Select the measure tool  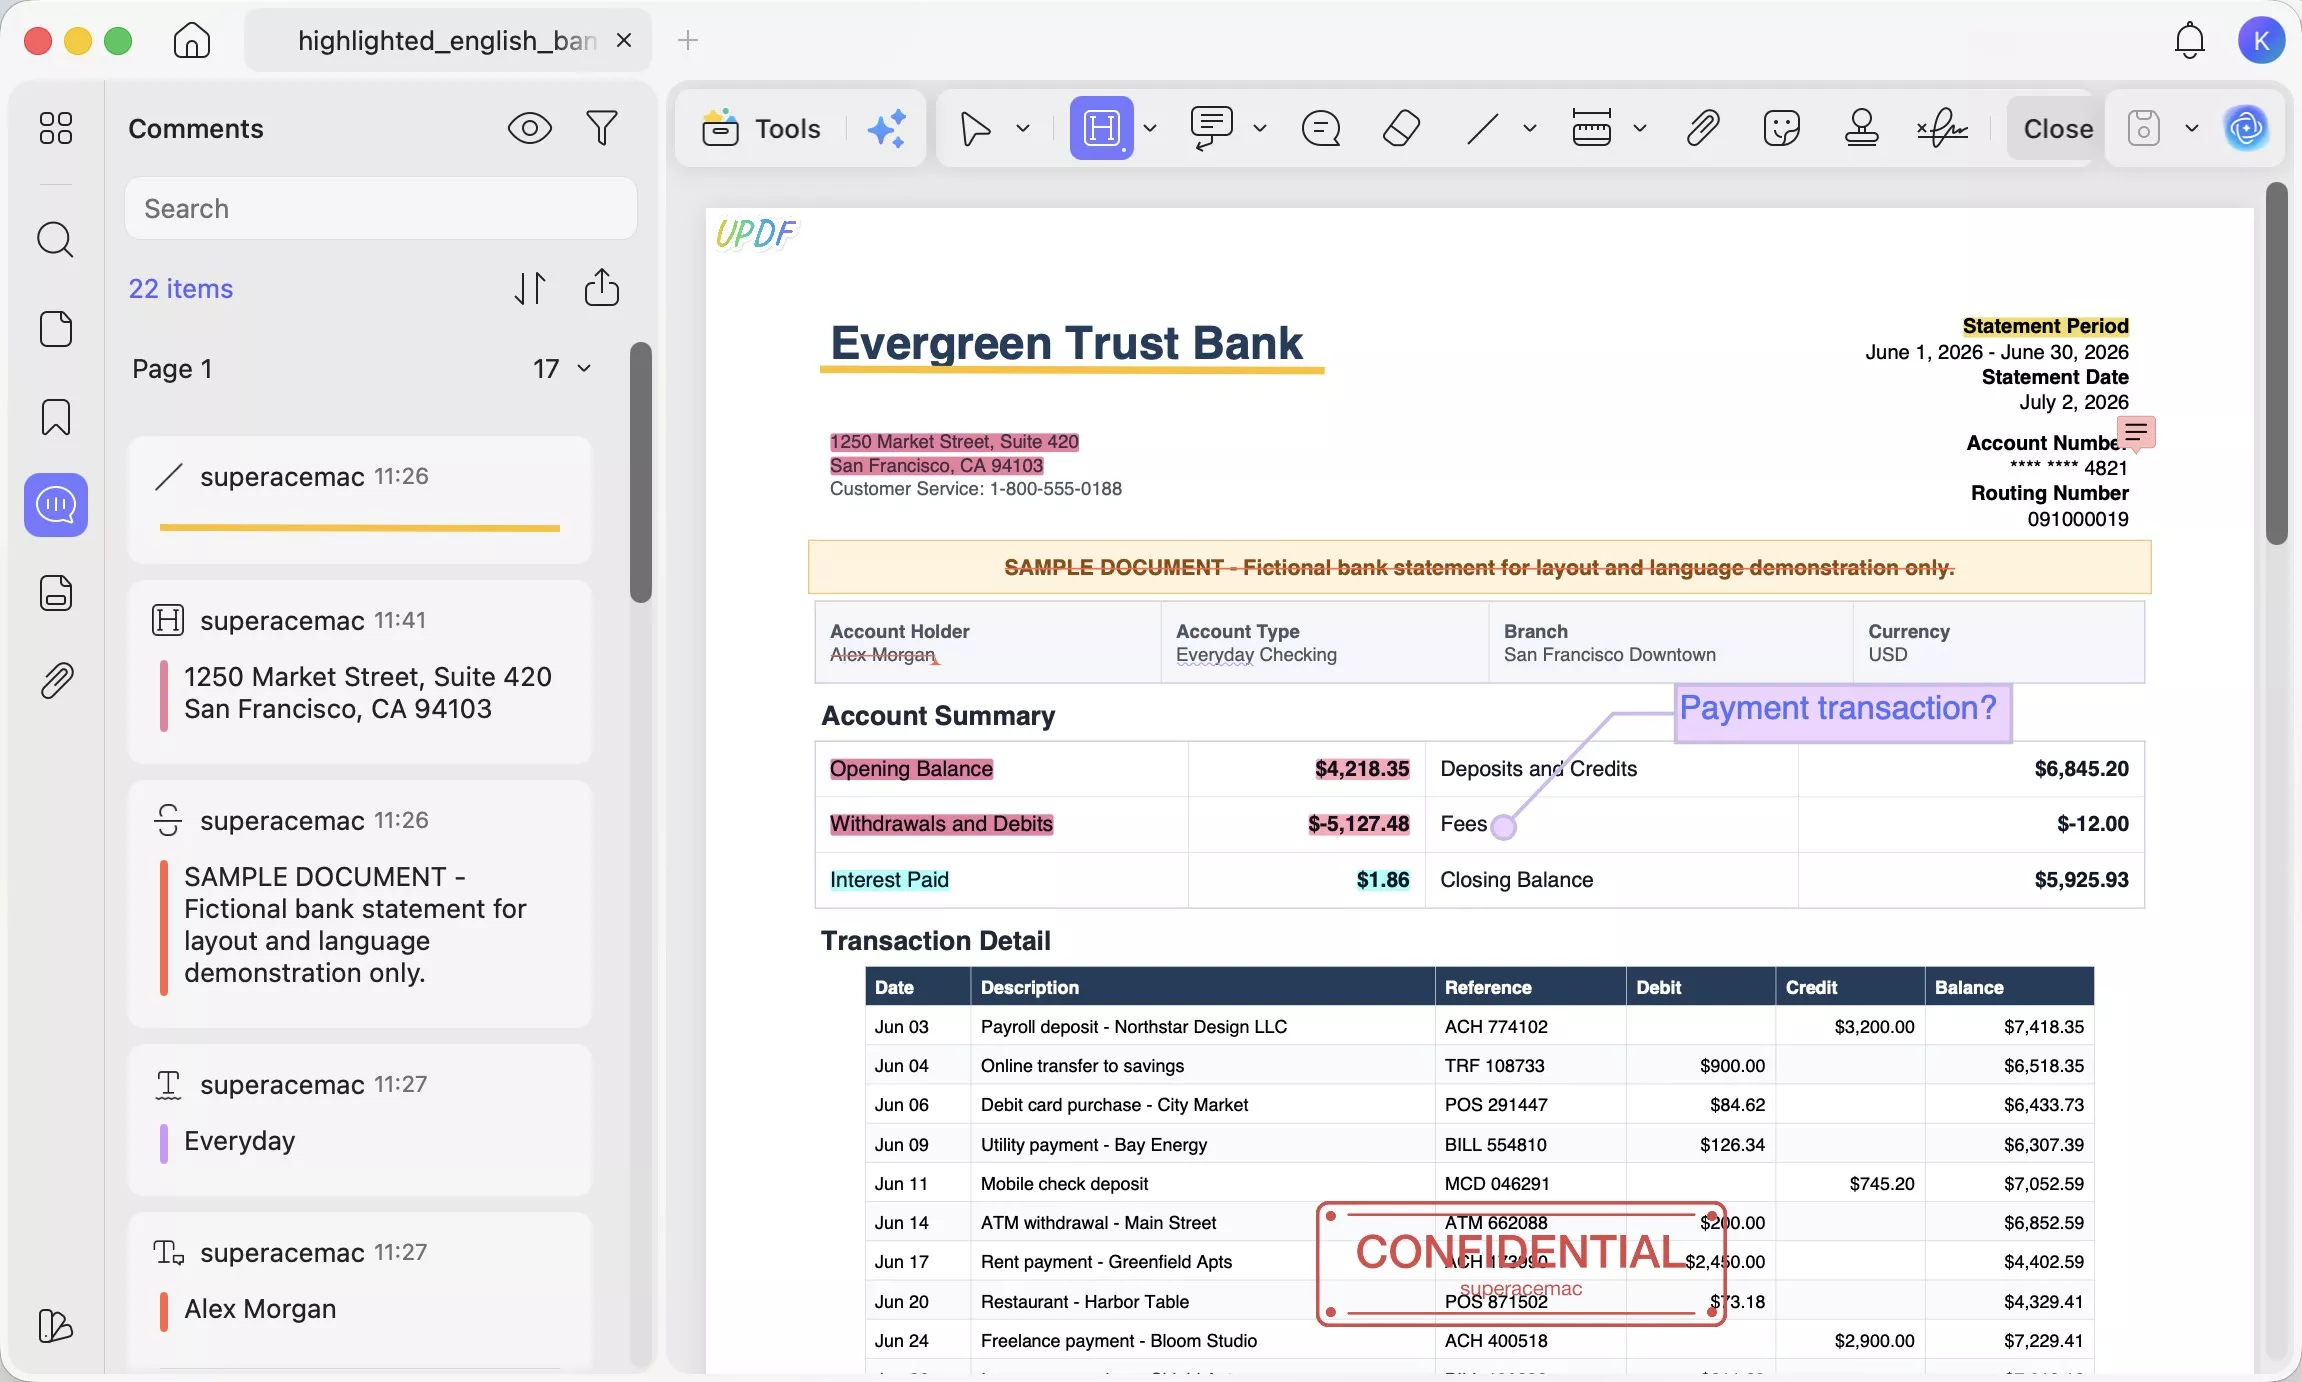point(1592,128)
